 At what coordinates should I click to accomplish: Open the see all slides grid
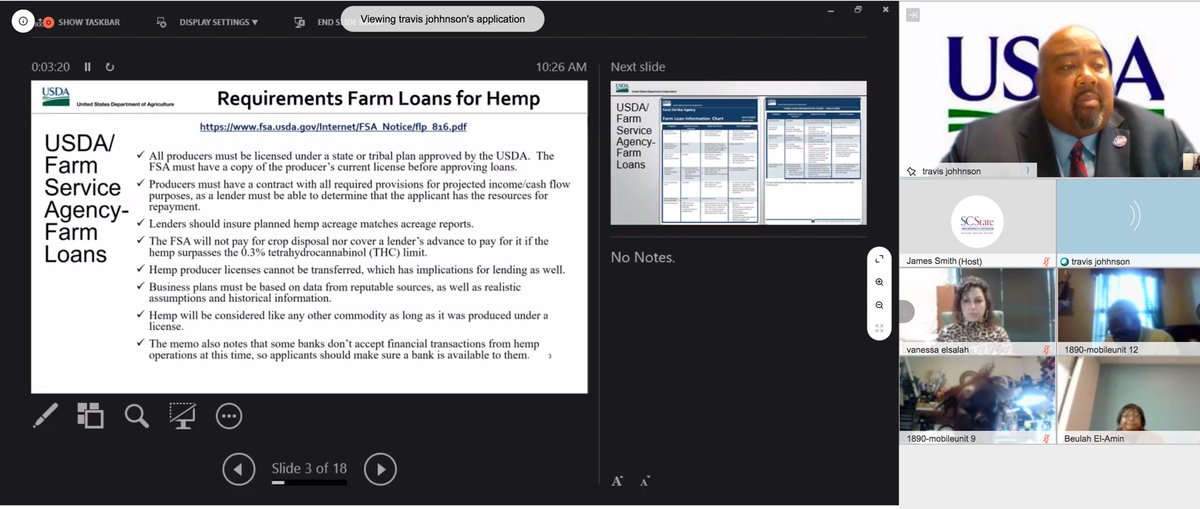[91, 415]
